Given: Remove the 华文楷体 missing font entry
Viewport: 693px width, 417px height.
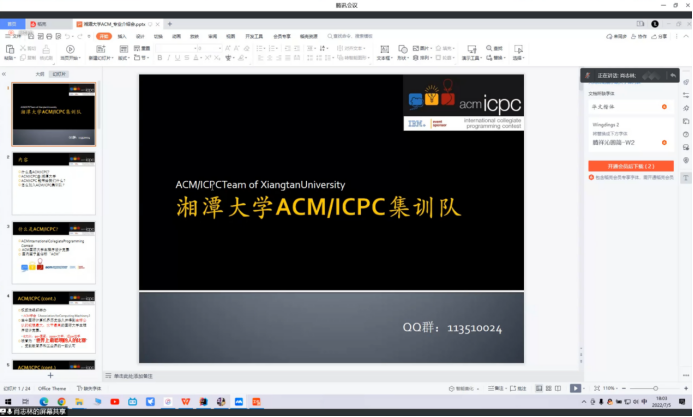Looking at the screenshot, I should point(664,107).
